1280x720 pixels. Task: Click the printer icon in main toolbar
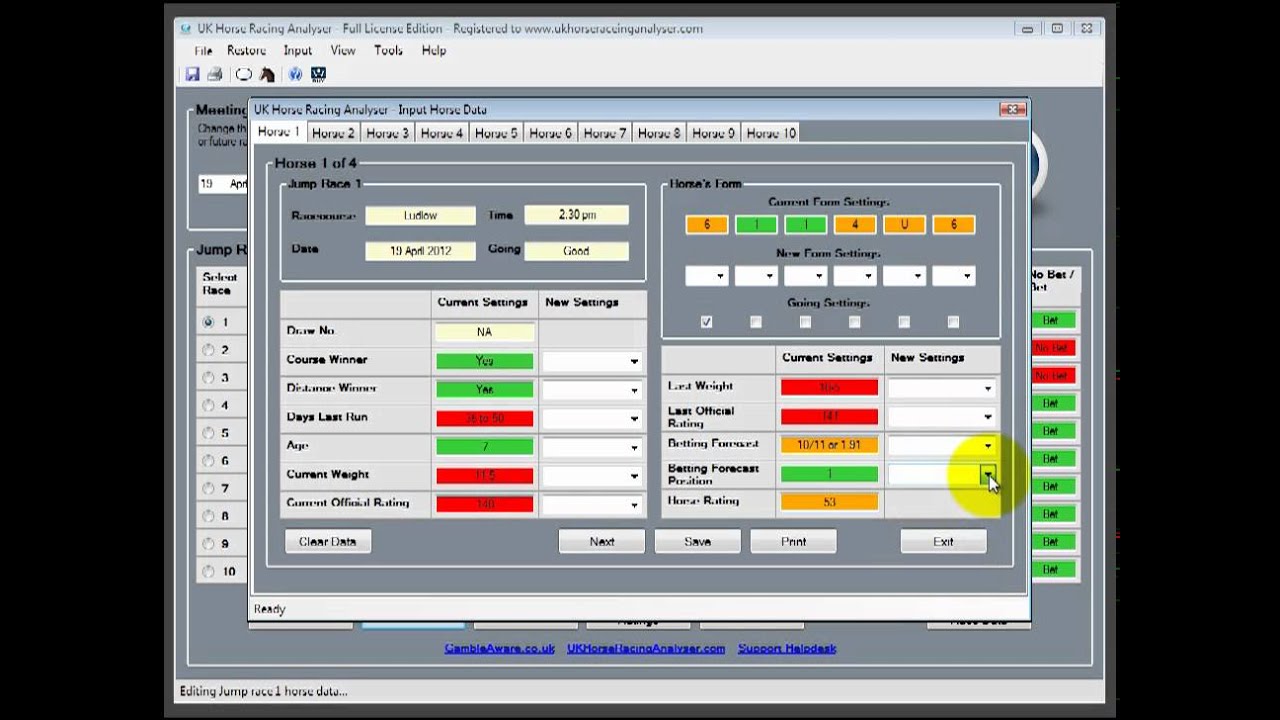(214, 74)
